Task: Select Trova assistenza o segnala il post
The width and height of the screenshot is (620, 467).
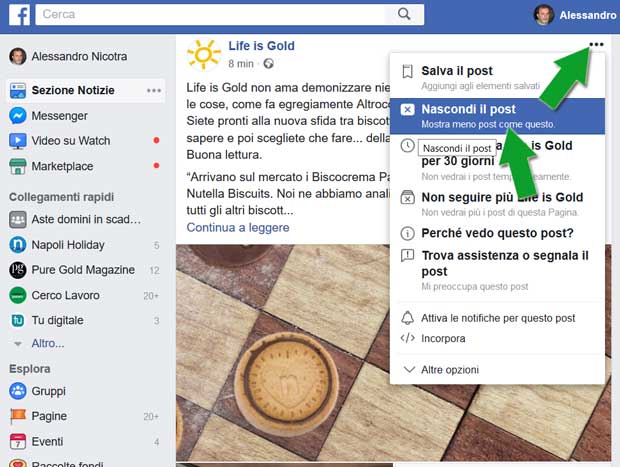Action: tap(497, 271)
